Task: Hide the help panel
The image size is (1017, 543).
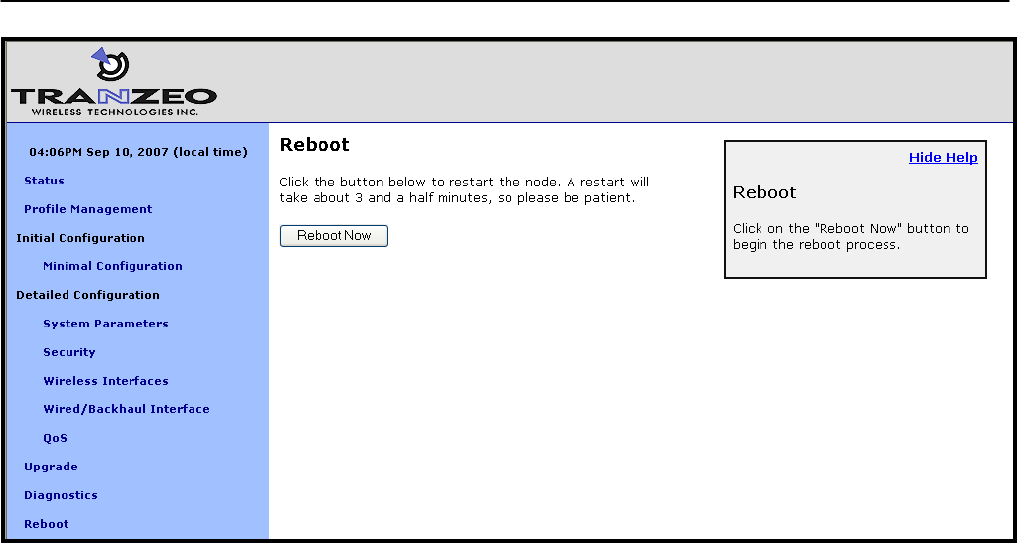Action: (943, 158)
